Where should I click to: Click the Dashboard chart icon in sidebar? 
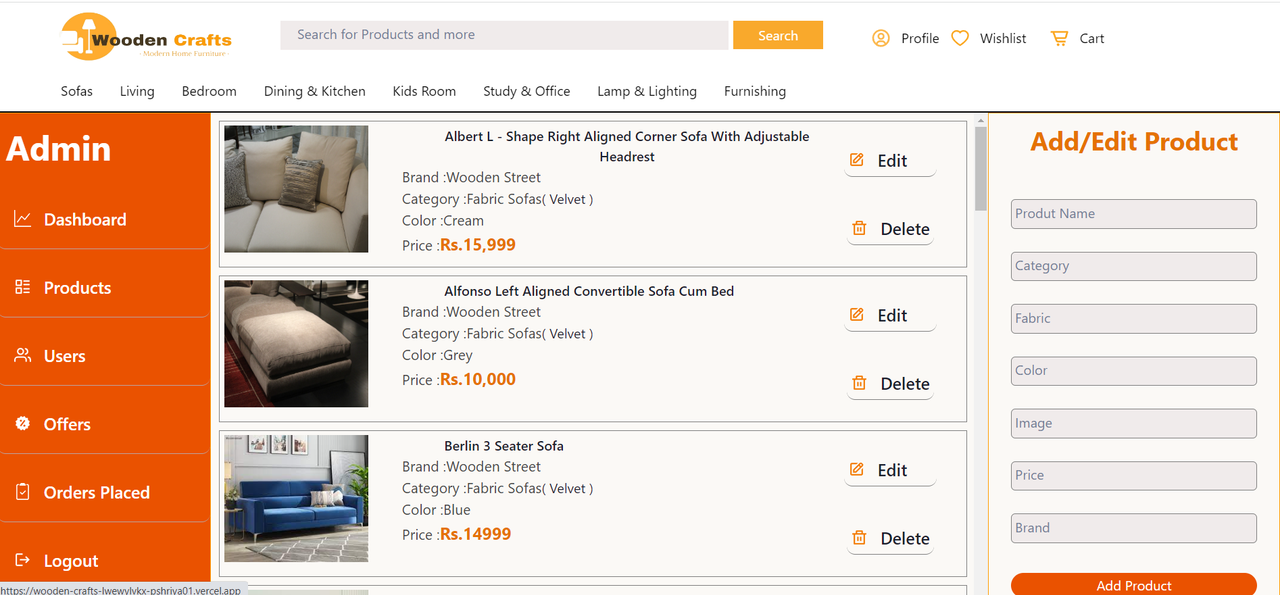click(23, 219)
